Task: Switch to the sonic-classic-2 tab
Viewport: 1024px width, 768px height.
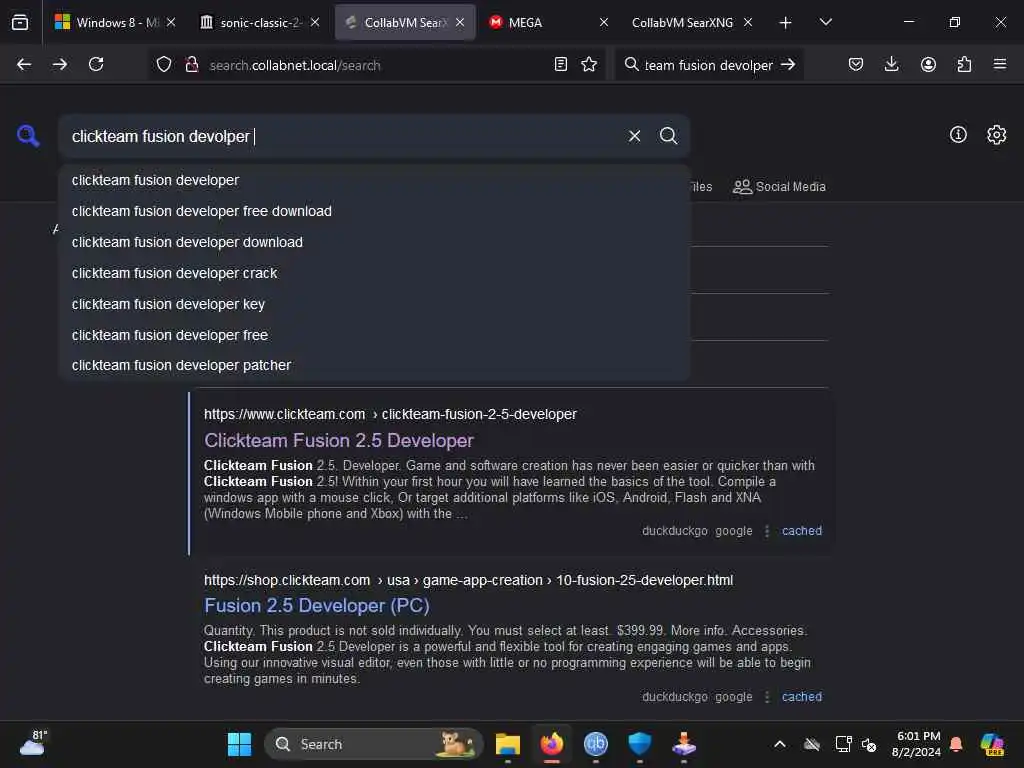Action: (x=259, y=22)
